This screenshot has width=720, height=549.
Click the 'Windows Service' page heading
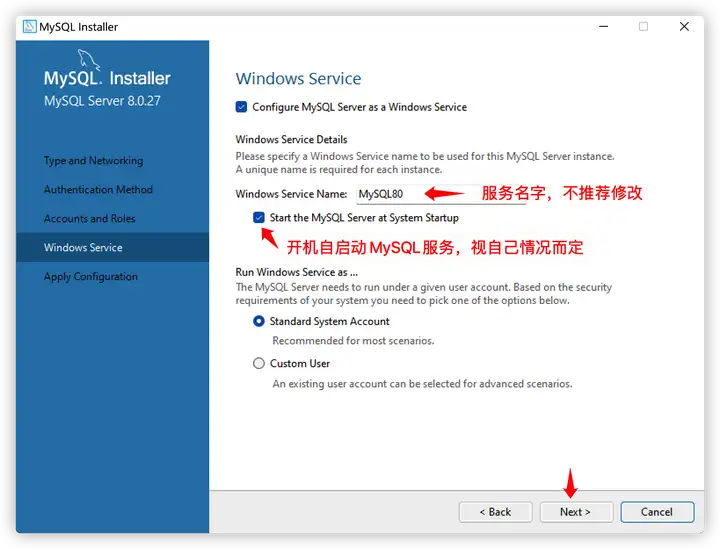(x=298, y=78)
